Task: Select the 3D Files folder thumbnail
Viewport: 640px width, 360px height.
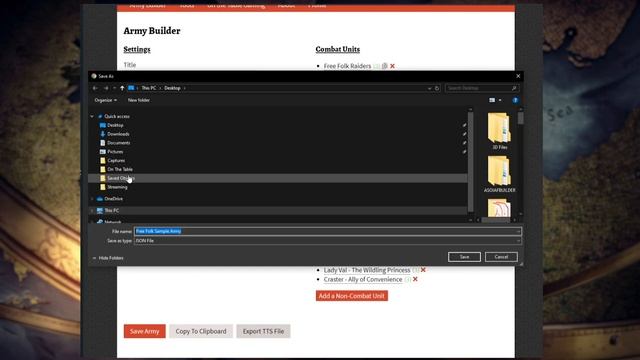Action: (x=500, y=131)
